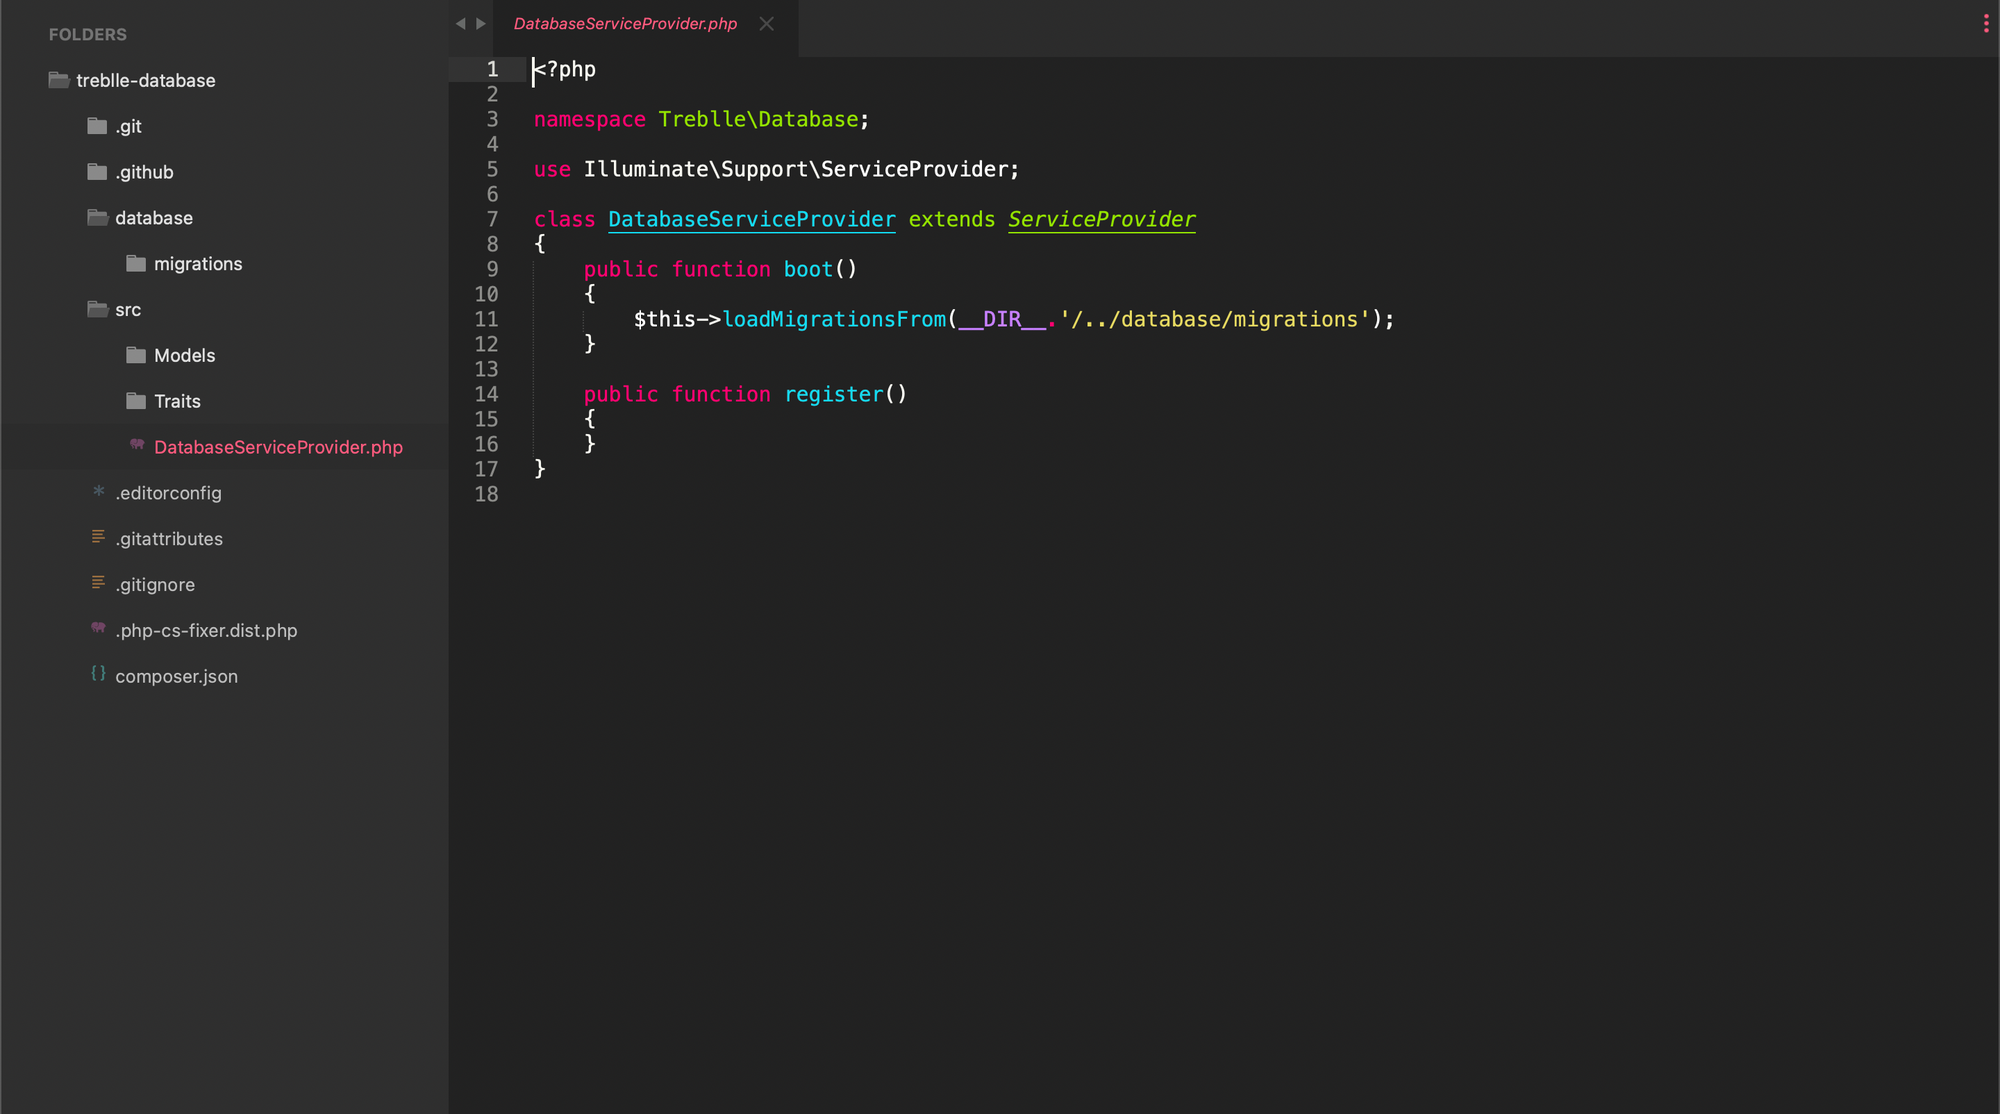This screenshot has height=1114, width=2000.
Task: Click the class keyword on line 7
Action: point(565,219)
